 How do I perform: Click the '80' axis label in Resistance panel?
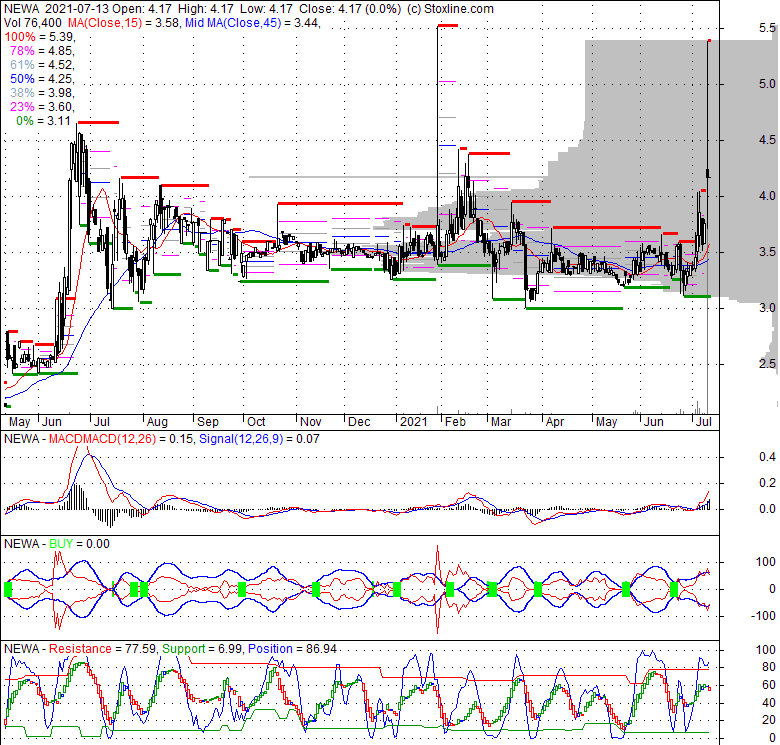769,667
